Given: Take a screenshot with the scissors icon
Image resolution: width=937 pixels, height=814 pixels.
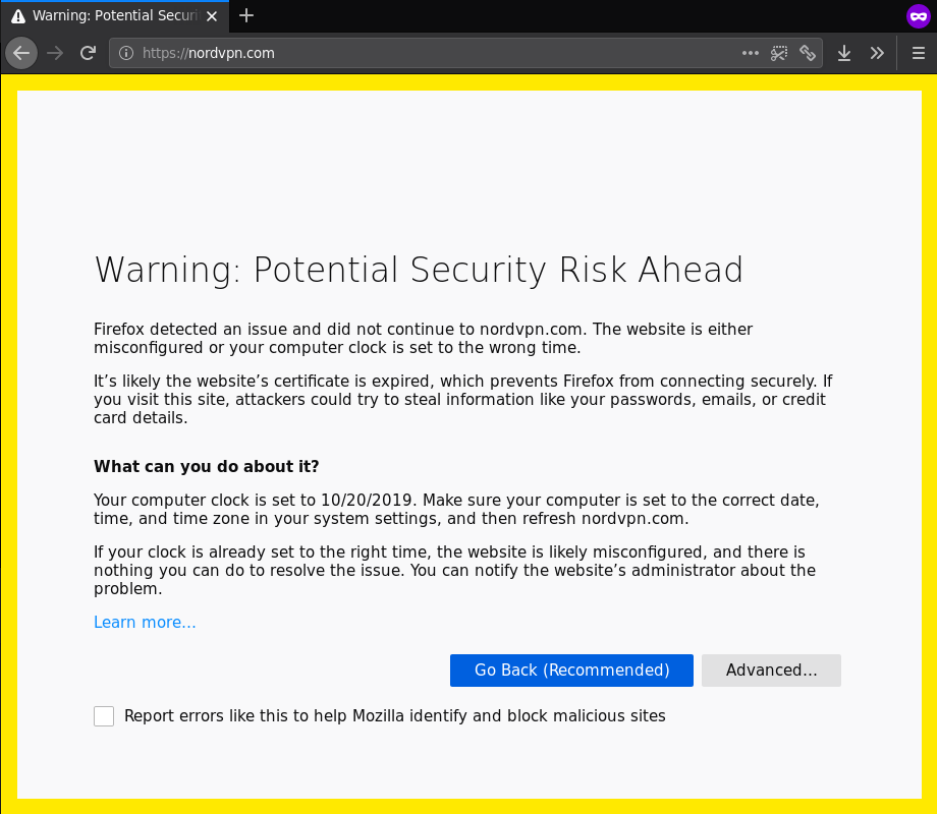Looking at the screenshot, I should coord(779,53).
